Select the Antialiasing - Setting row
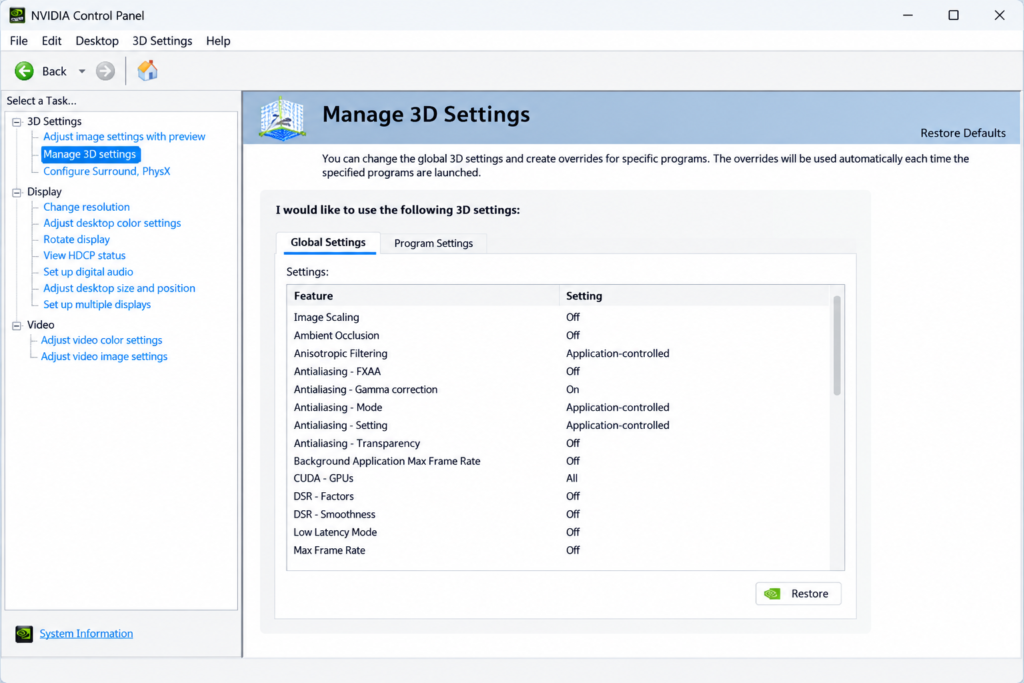 pos(558,425)
